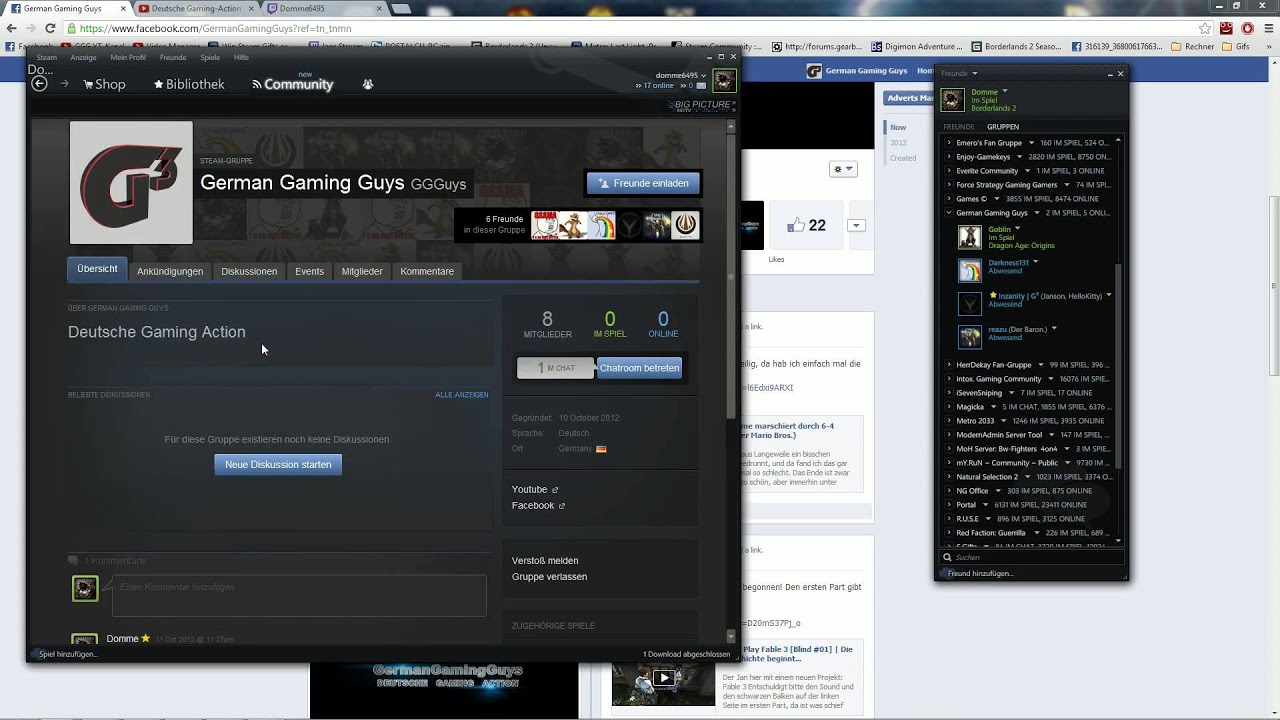Click Freunde einladen button
The image size is (1280, 720).
[x=643, y=184]
